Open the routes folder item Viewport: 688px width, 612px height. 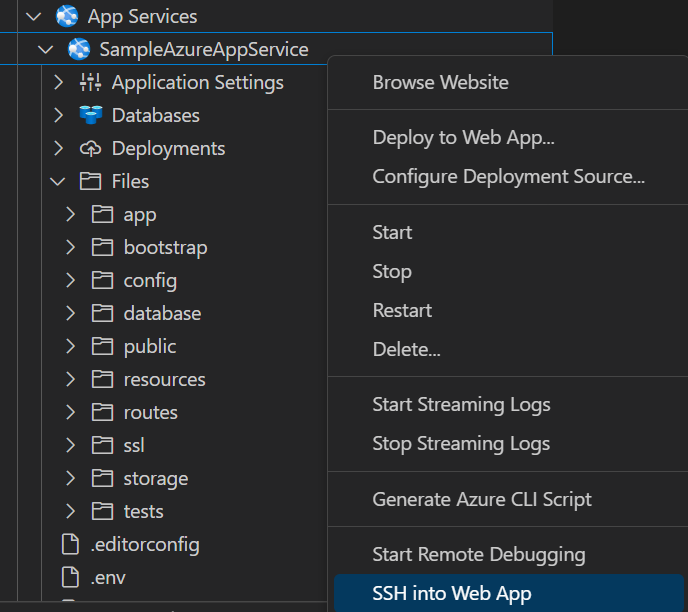pos(150,412)
